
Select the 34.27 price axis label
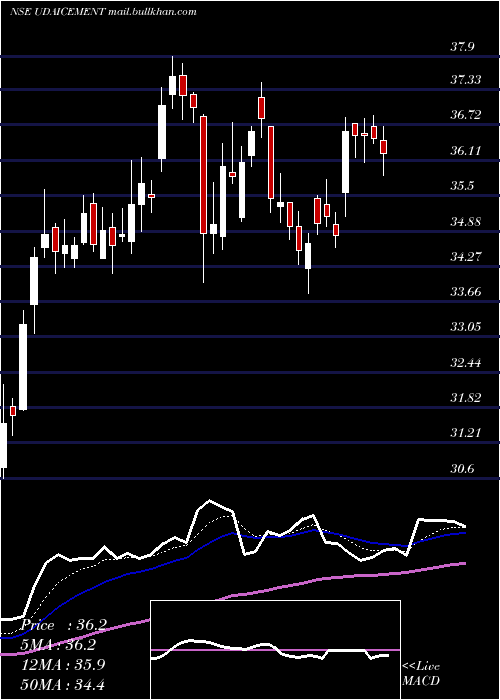466,257
